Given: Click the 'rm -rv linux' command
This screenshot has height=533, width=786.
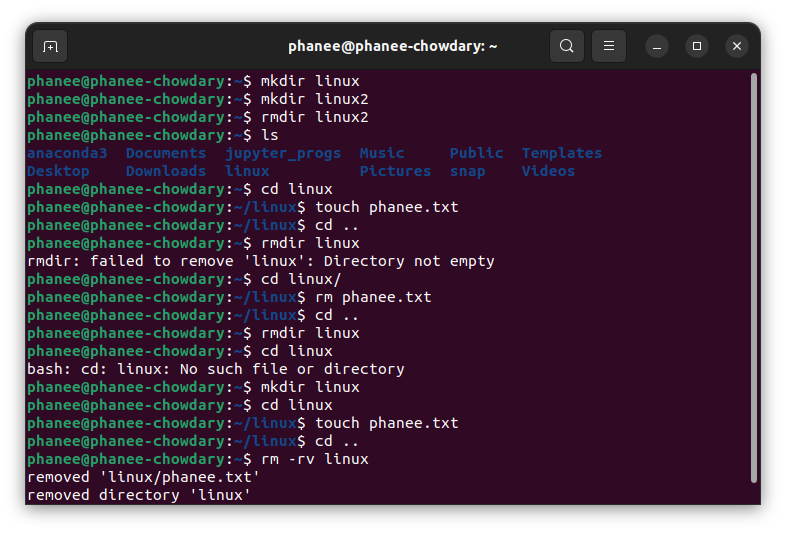Looking at the screenshot, I should [x=315, y=459].
